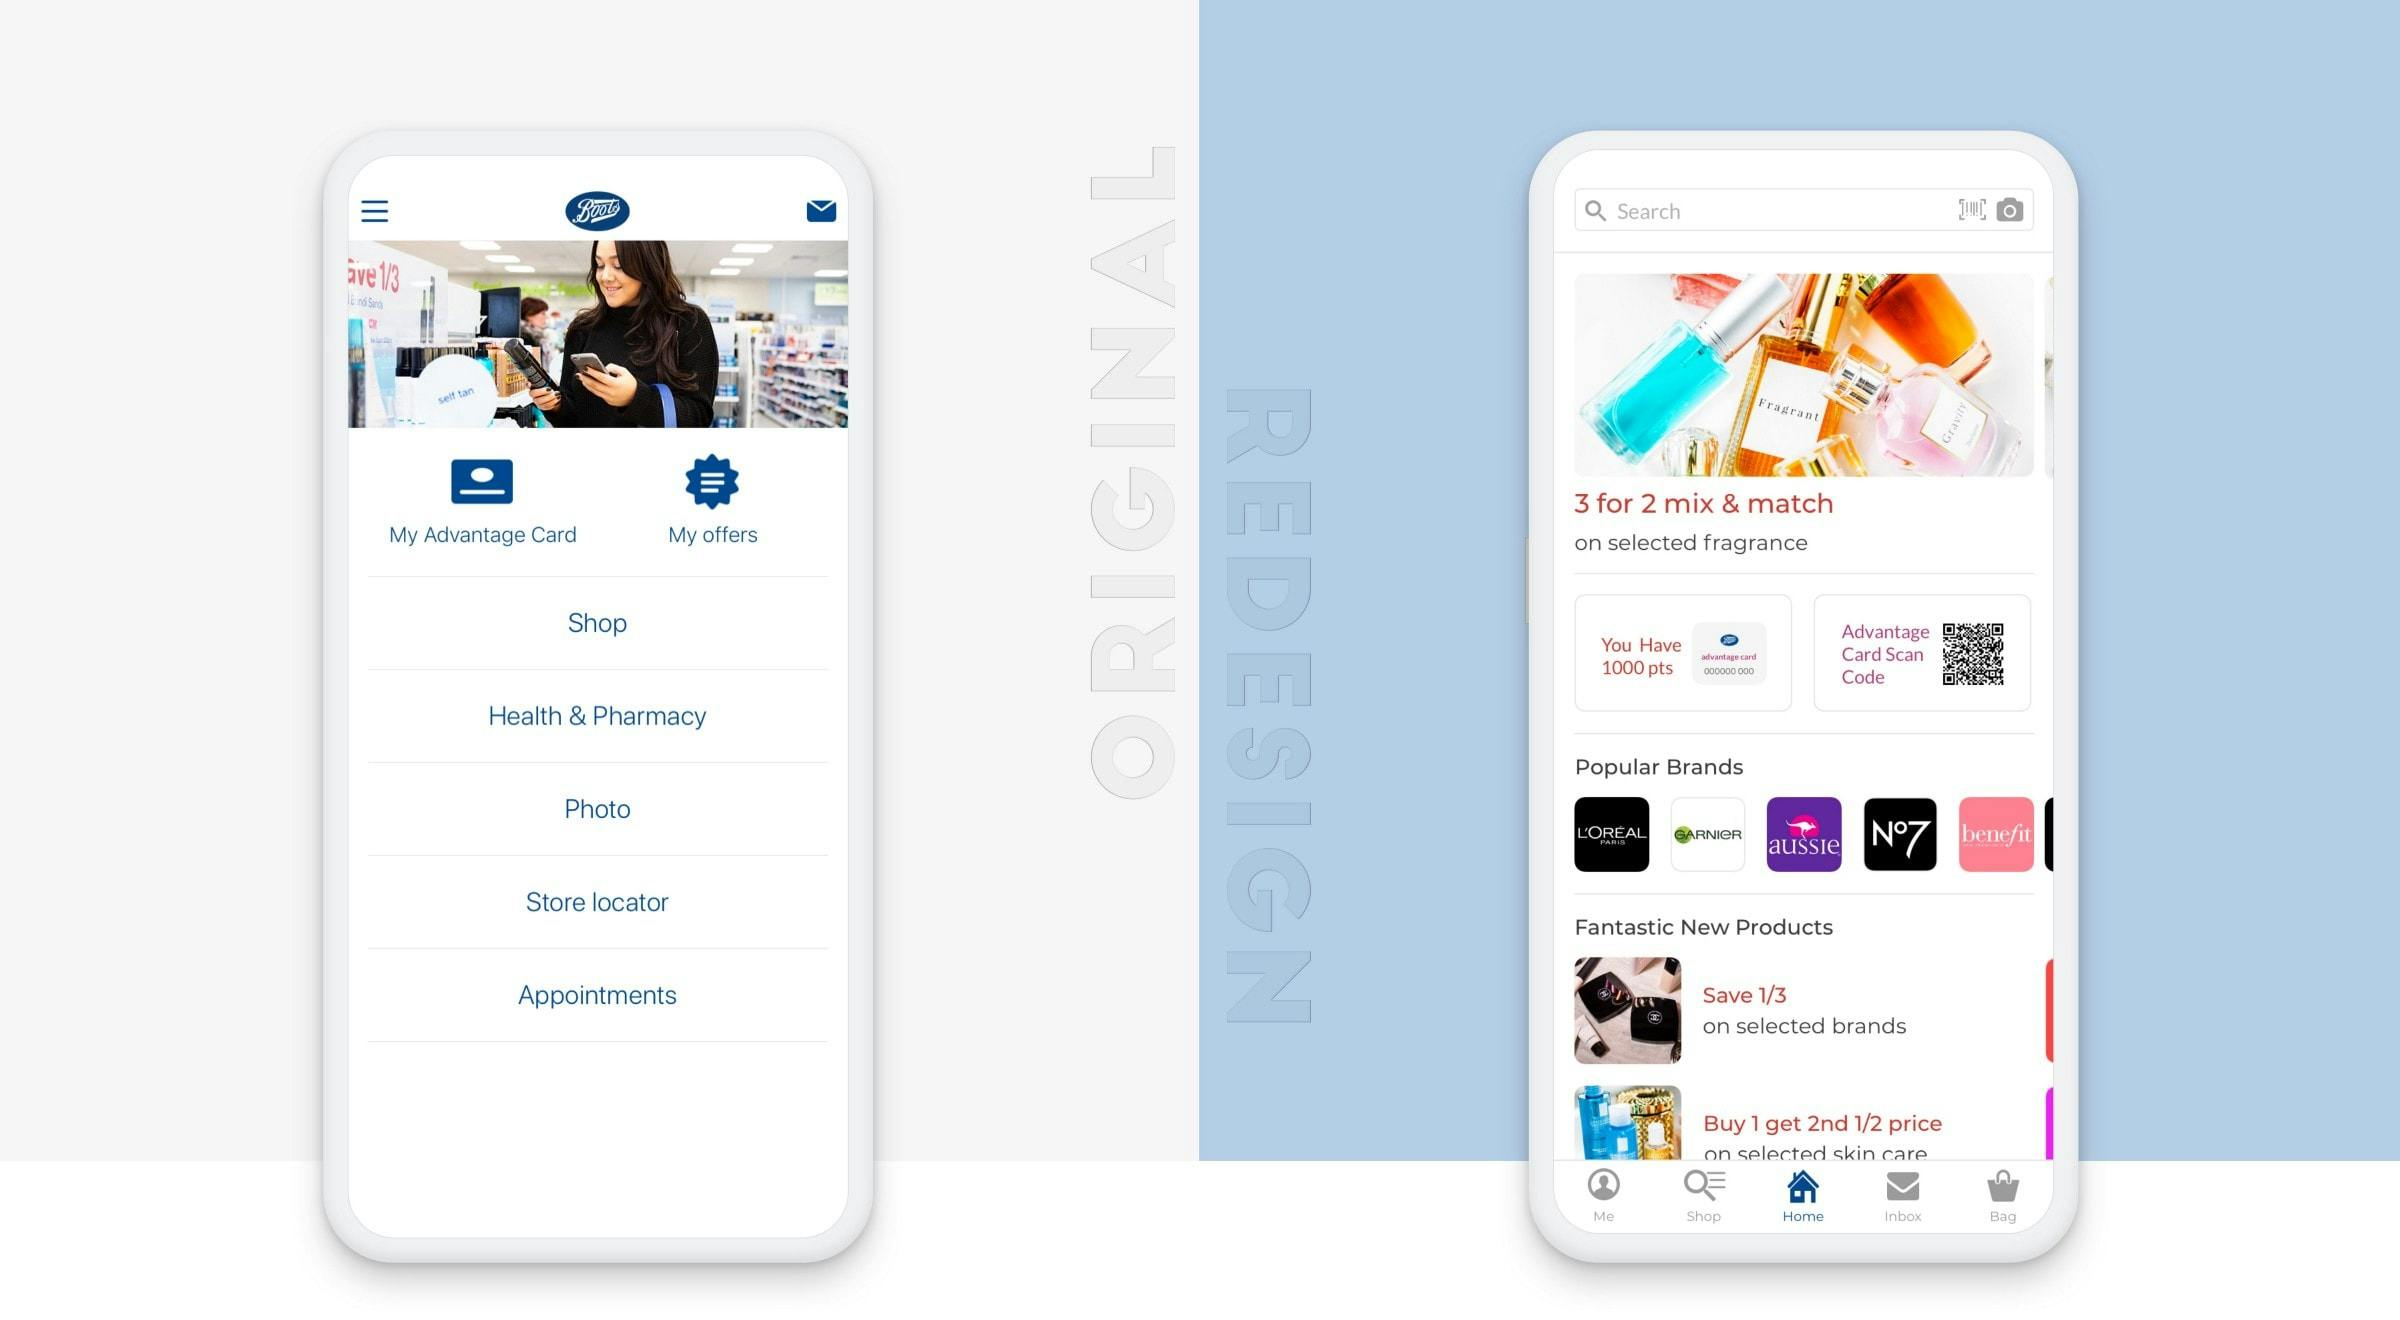Viewport: 2400px width, 1320px height.
Task: Tap the Garnier brand icon
Action: tap(1706, 834)
